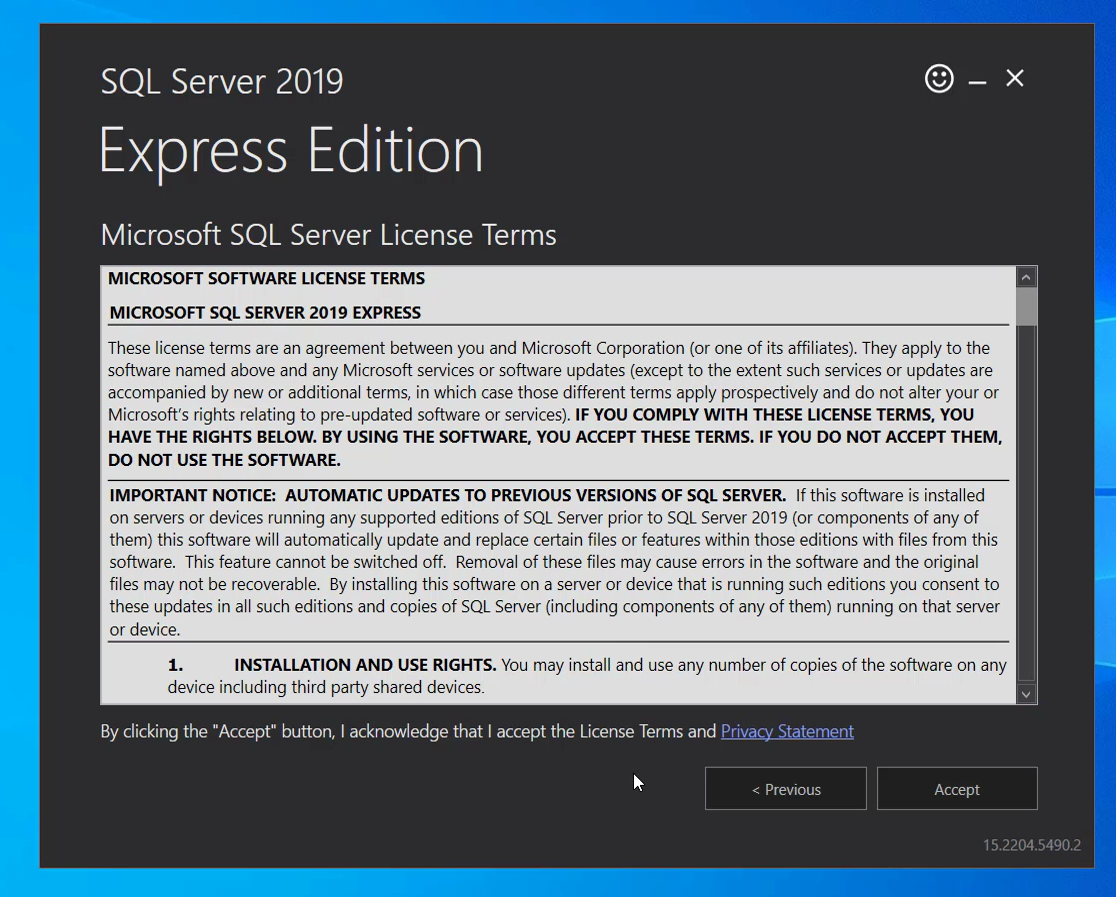Screen dimensions: 1116x897
Task: Select the 'INSTALLATION AND USE RIGHTS' section
Action: (365, 665)
